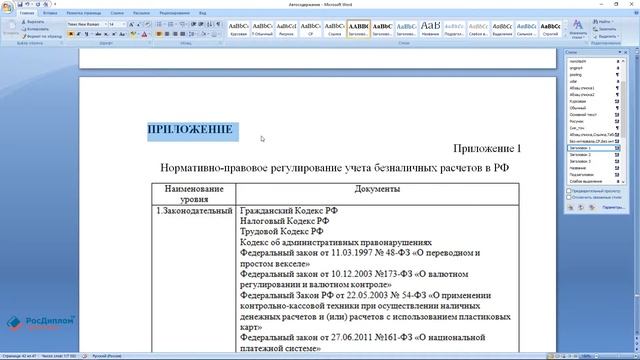Apply Название style from gallery

(x=430, y=29)
